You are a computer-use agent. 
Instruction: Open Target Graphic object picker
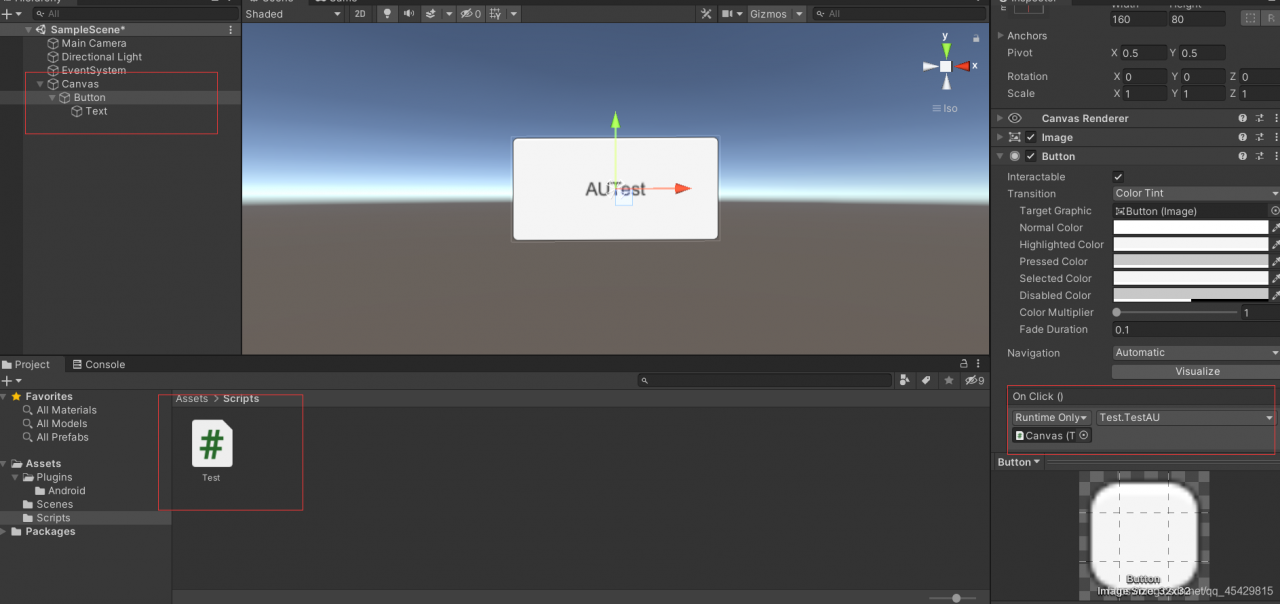[1275, 211]
